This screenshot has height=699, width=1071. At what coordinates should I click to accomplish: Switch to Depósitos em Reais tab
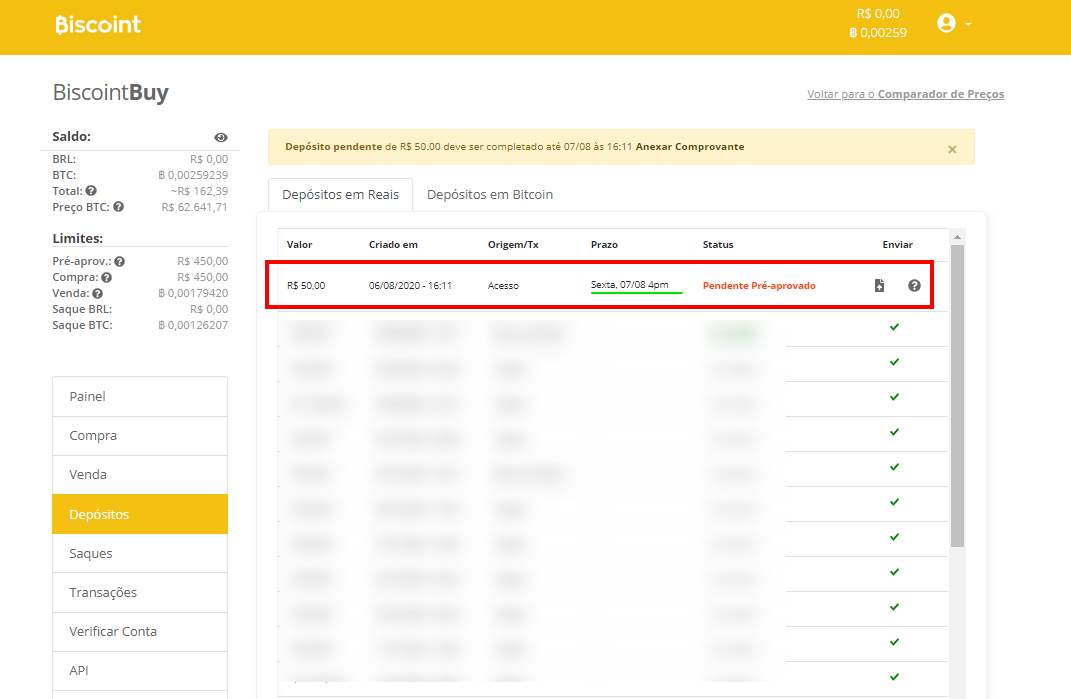pyautogui.click(x=340, y=195)
